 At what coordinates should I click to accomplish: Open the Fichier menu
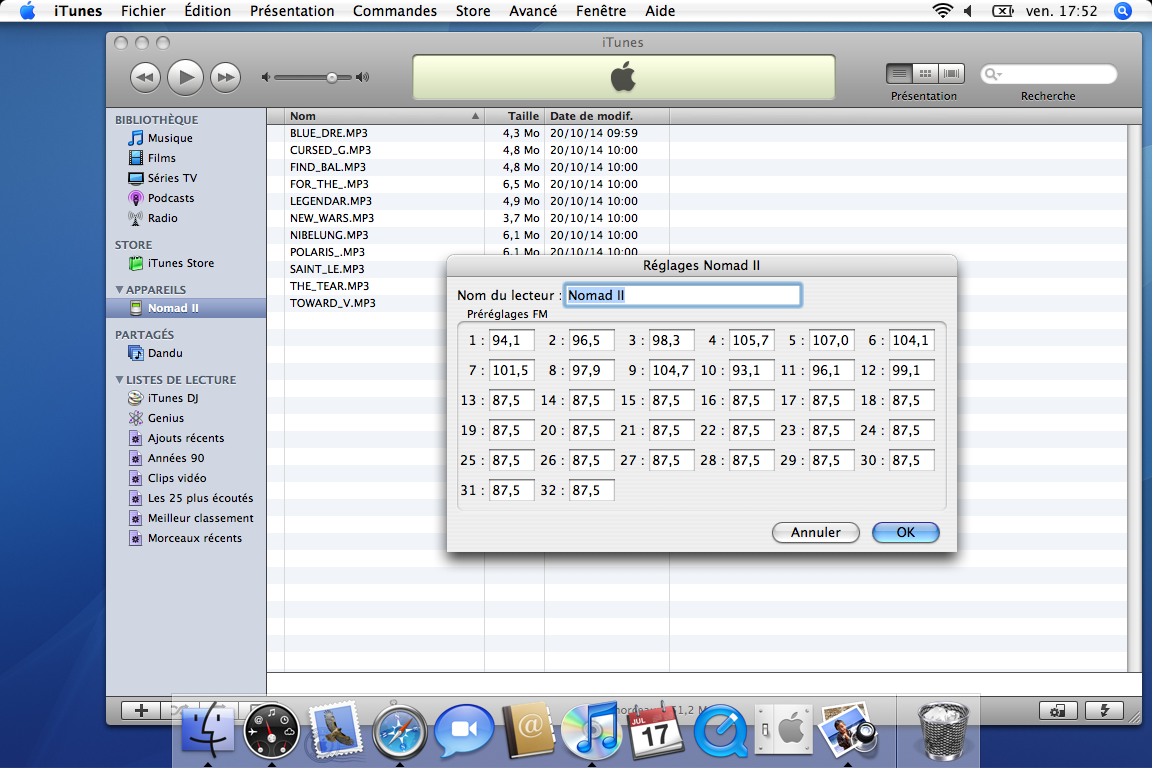(x=143, y=11)
